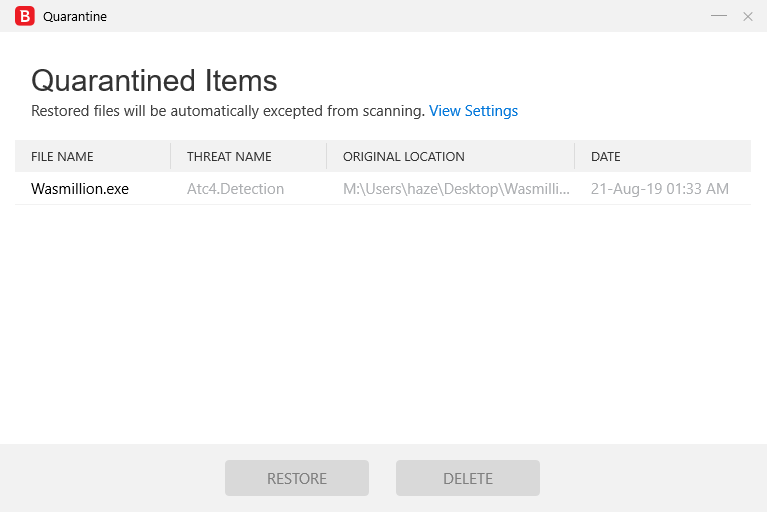
Task: Click the M:\Users\haze\Desktop original location path
Action: tap(456, 188)
